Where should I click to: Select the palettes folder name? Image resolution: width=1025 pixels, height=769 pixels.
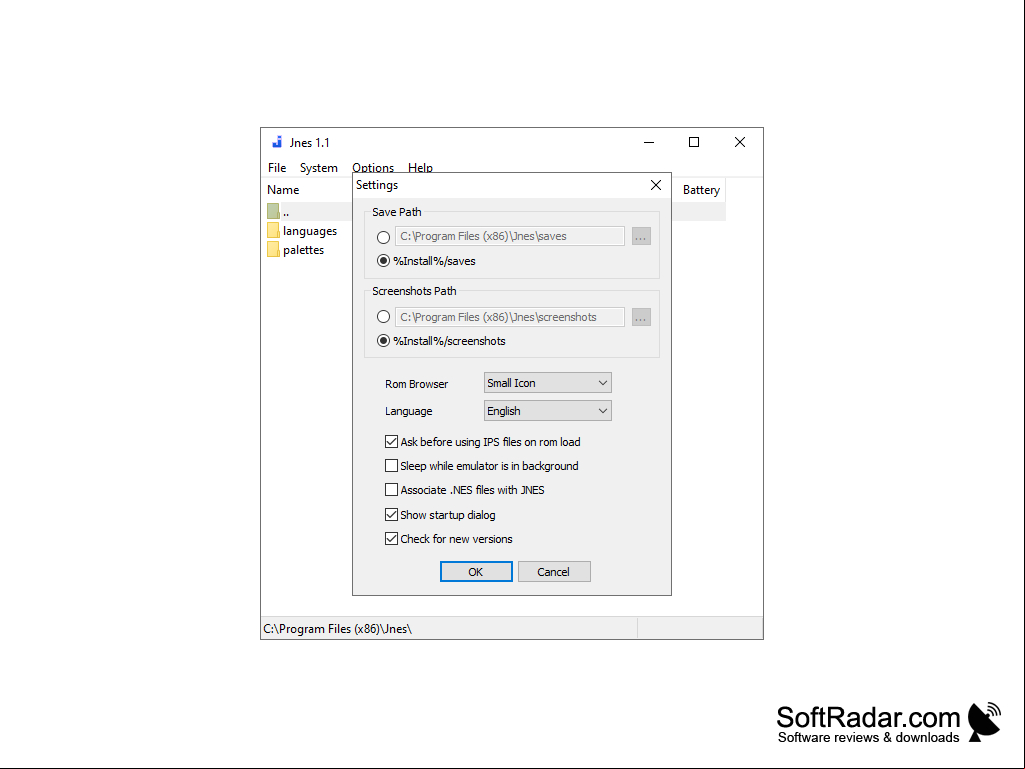pyautogui.click(x=303, y=250)
